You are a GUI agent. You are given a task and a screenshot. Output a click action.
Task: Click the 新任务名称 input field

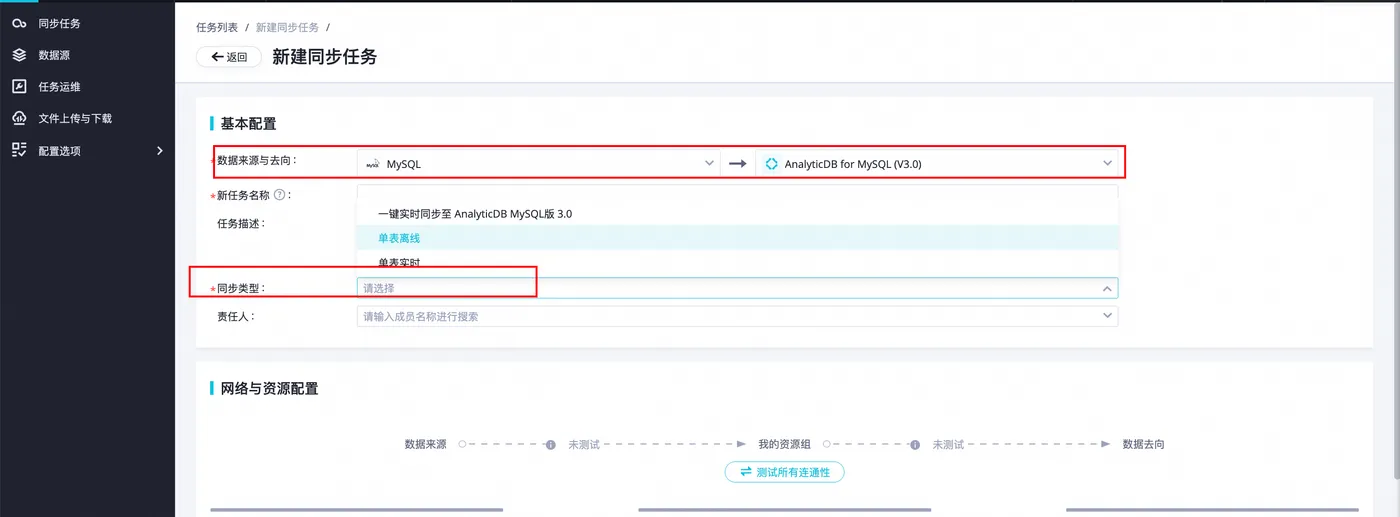click(737, 193)
